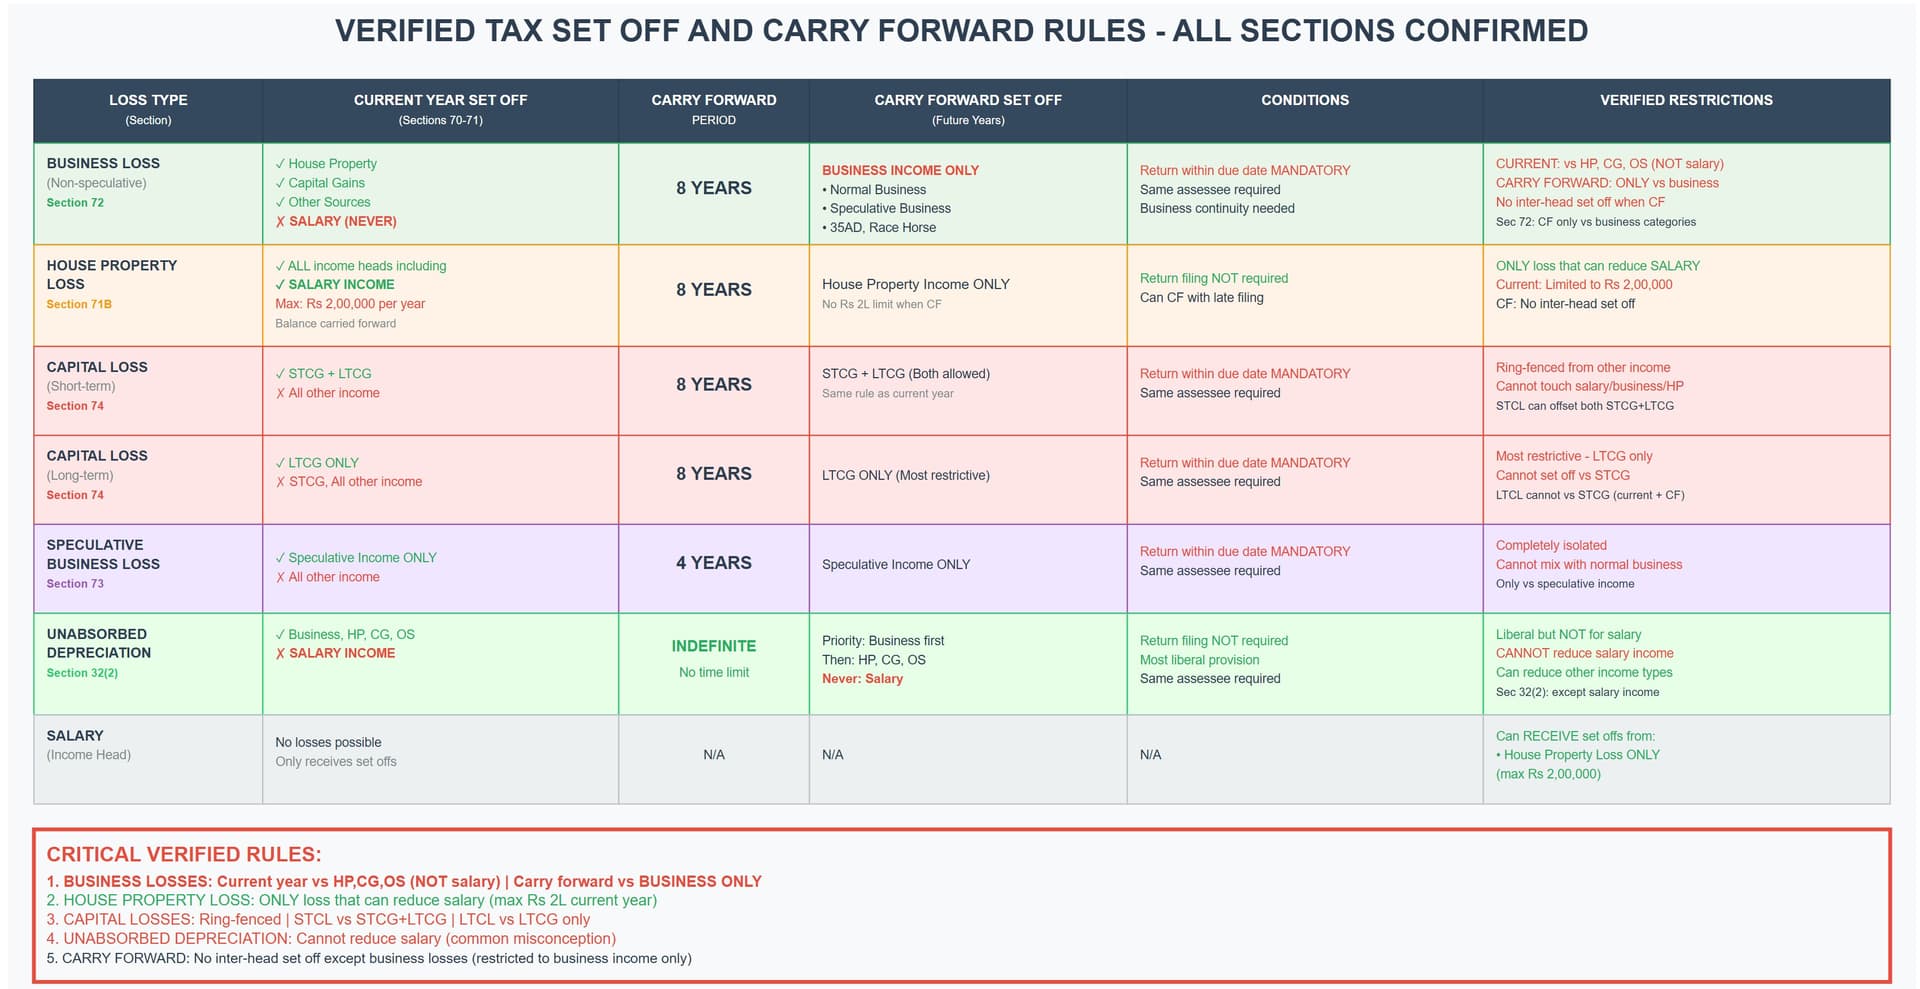Click the check mark beside Capital Gains
Image resolution: width=1920 pixels, height=989 pixels.
coord(280,183)
